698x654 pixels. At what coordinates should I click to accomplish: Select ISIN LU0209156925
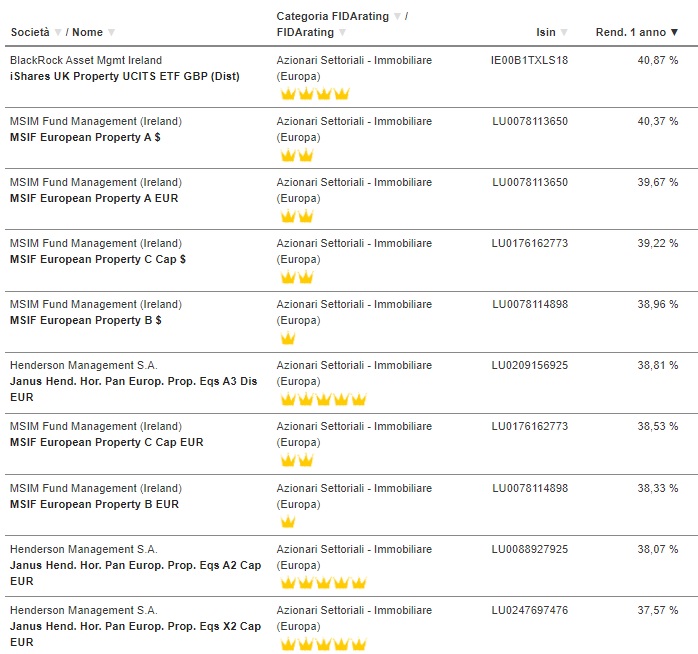(x=530, y=365)
